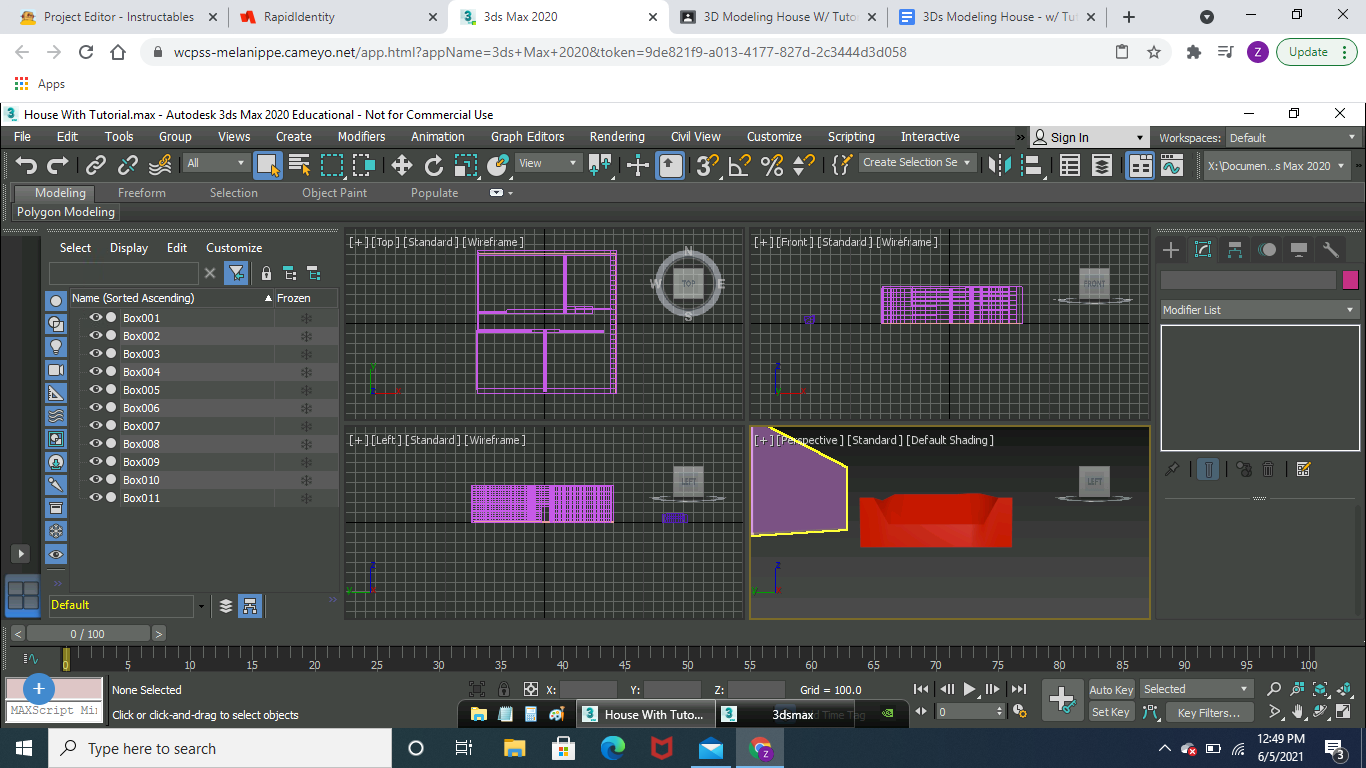Click the Play Animation button
1366x768 pixels.
tap(969, 689)
